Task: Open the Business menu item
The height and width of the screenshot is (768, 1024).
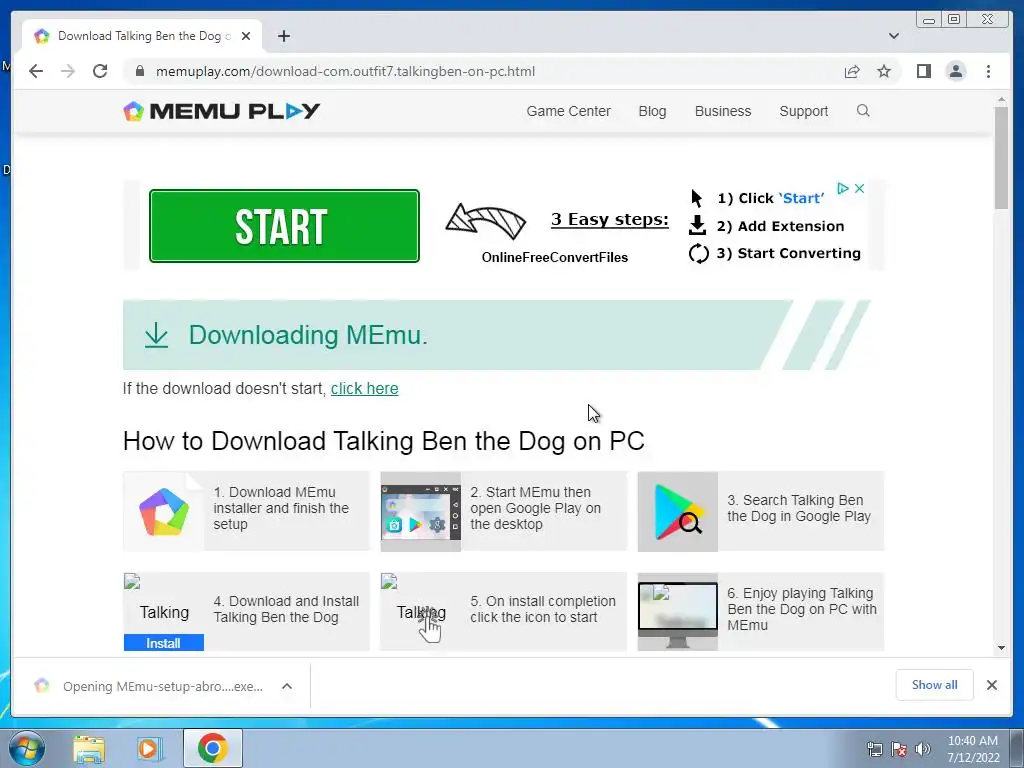Action: point(722,111)
